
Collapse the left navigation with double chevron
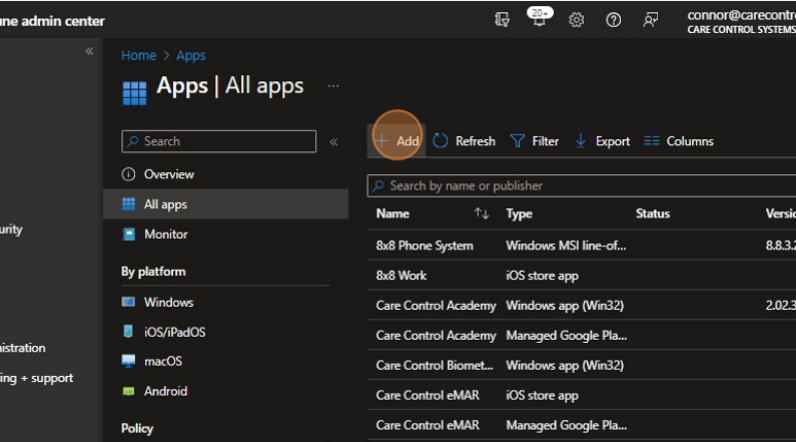(89, 51)
